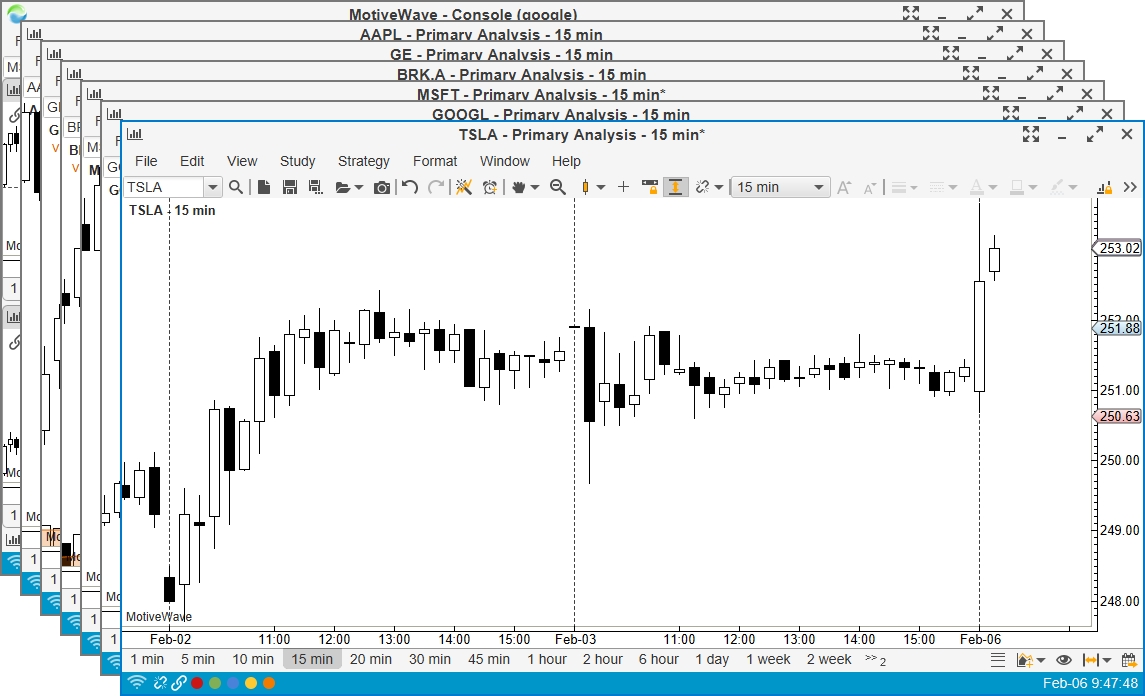Screen dimensions: 1145x696
Task: Click the calendar go-to-date icon
Action: [x=1129, y=660]
